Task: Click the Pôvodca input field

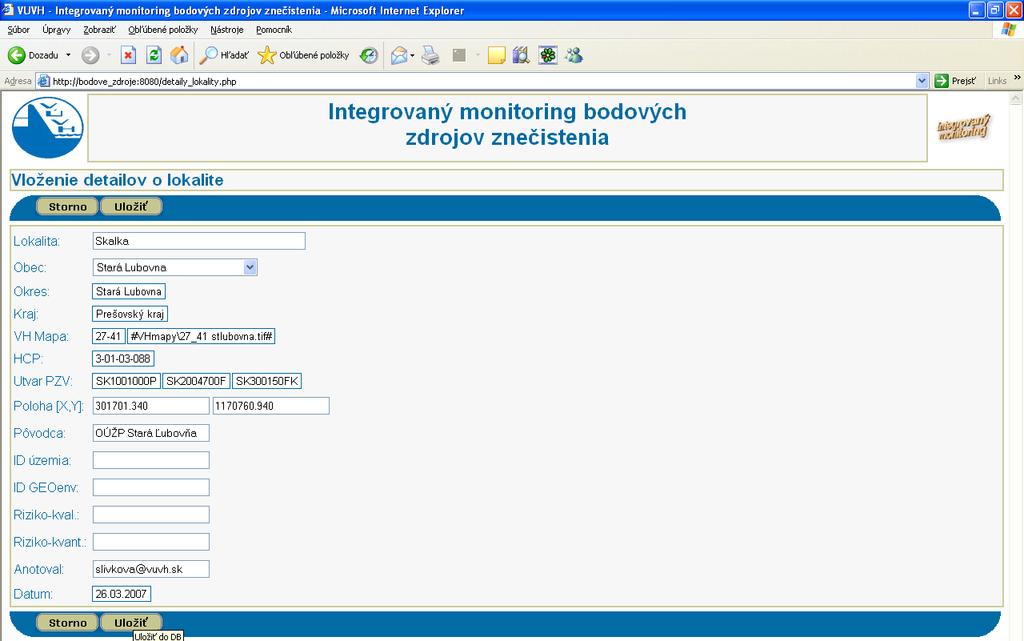Action: [151, 433]
